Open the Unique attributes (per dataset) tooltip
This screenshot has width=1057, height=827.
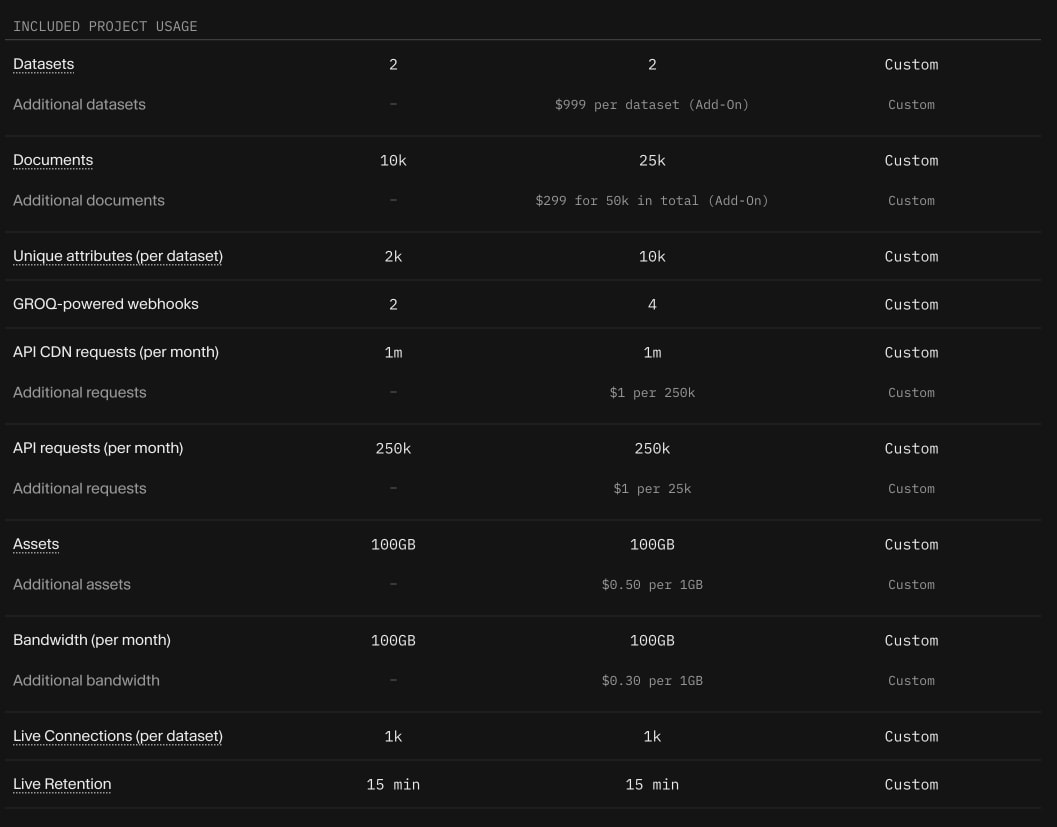tap(117, 256)
